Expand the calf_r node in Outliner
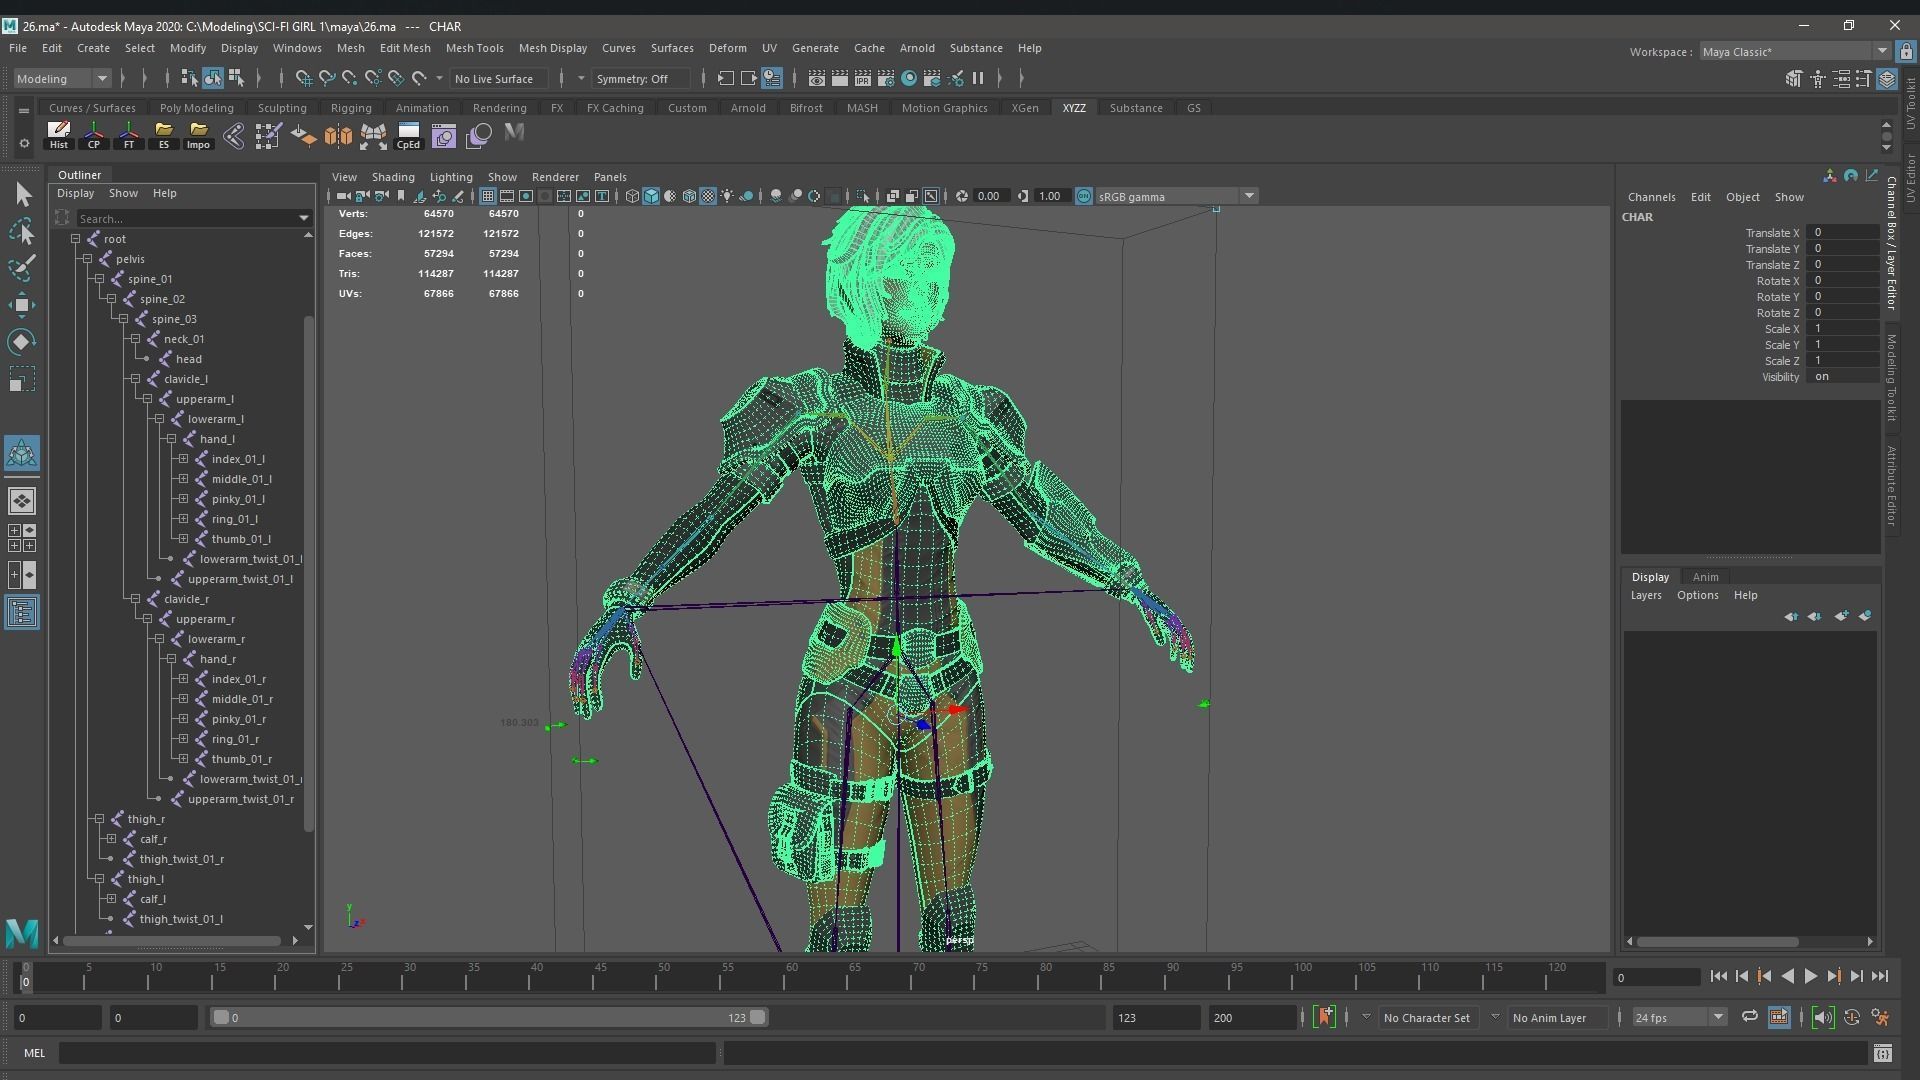 tap(111, 839)
